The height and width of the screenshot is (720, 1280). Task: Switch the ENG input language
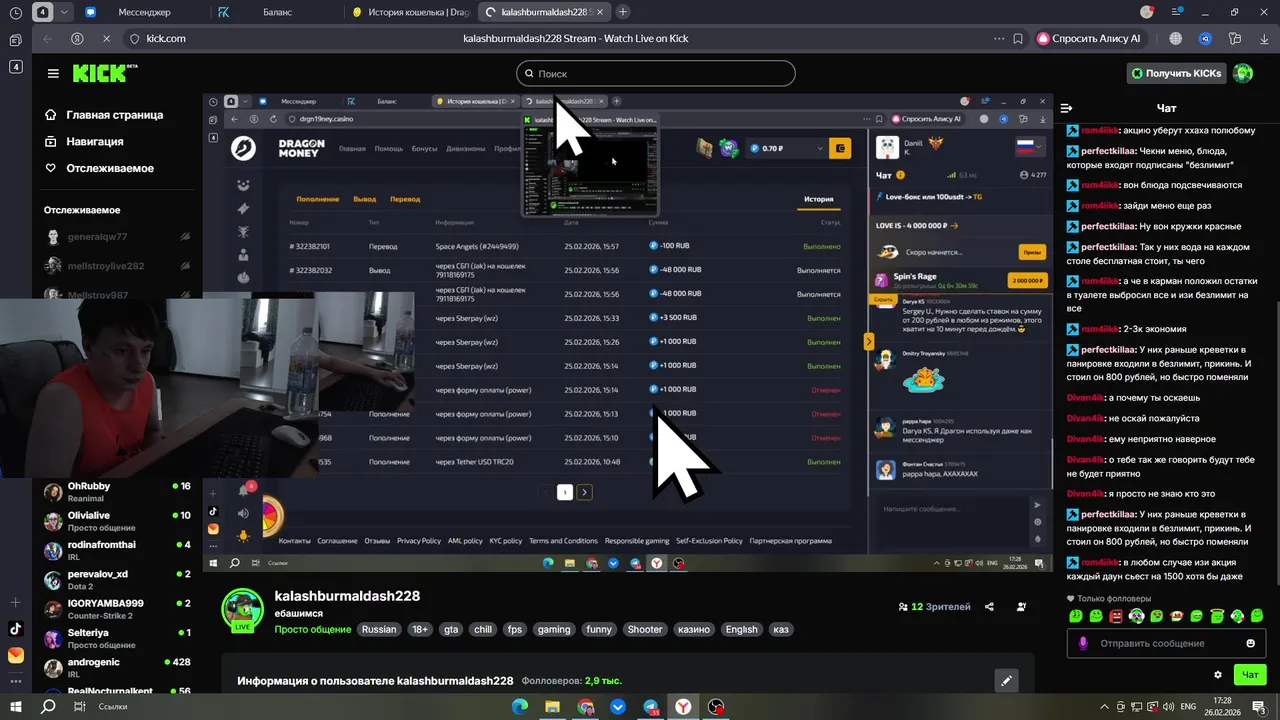(1190, 706)
